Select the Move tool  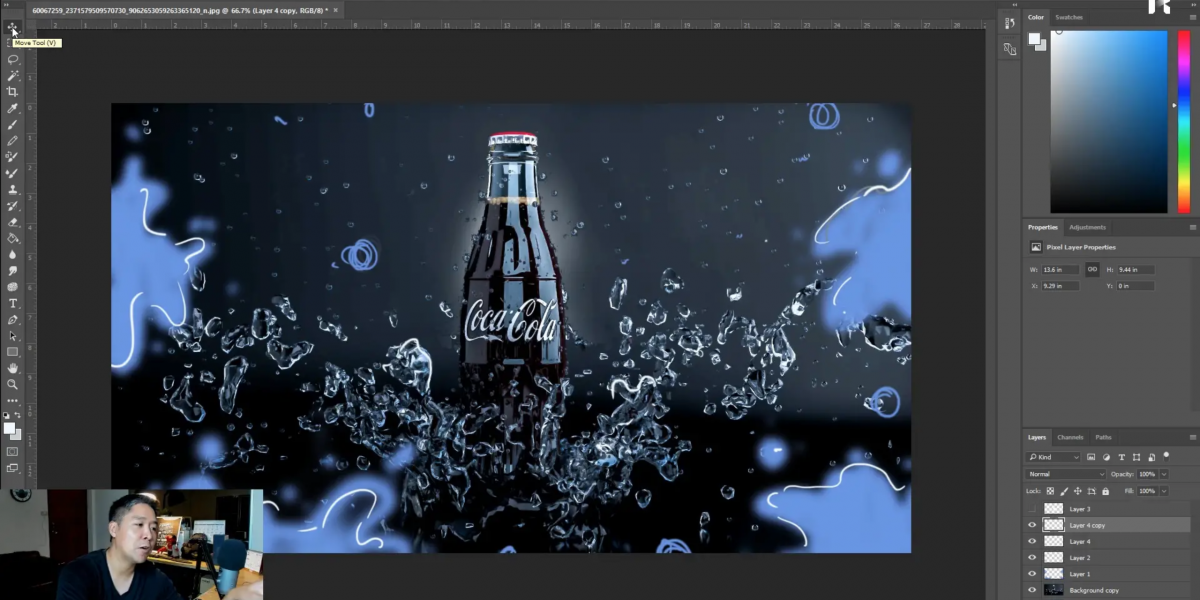(13, 28)
